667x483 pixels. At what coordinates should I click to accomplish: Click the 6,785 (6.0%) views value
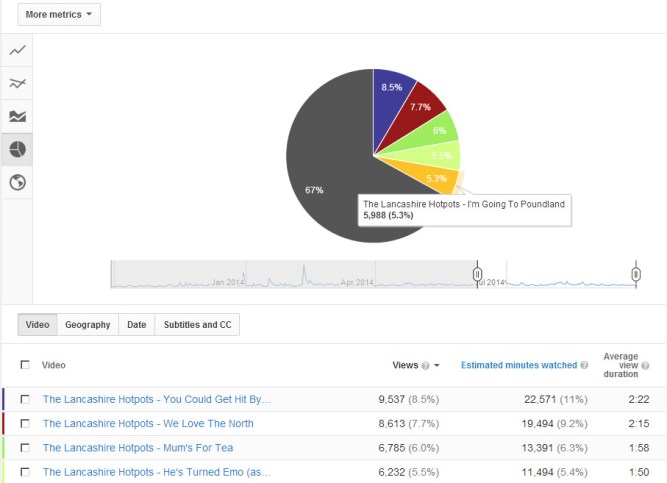click(408, 448)
